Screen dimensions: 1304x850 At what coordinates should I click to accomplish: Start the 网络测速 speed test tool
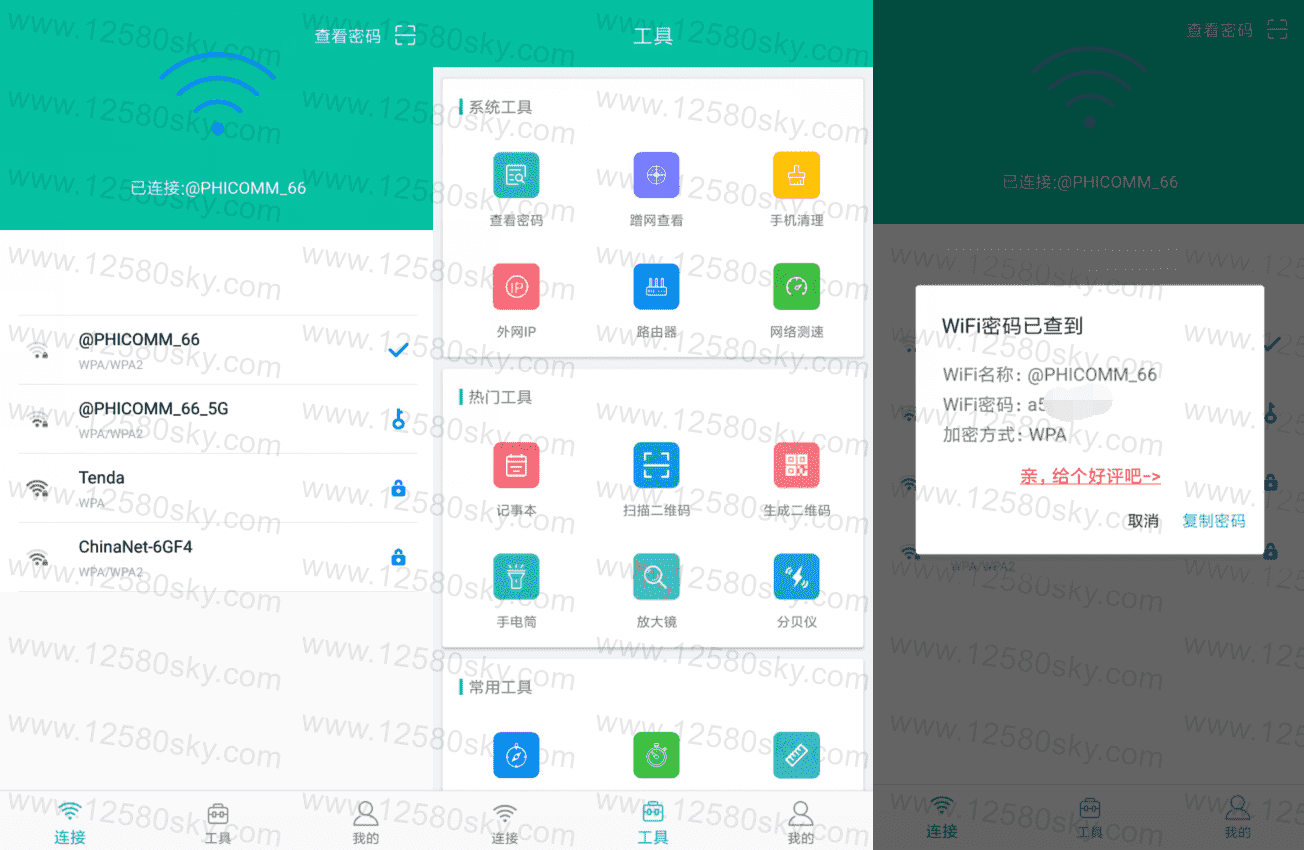pos(796,286)
